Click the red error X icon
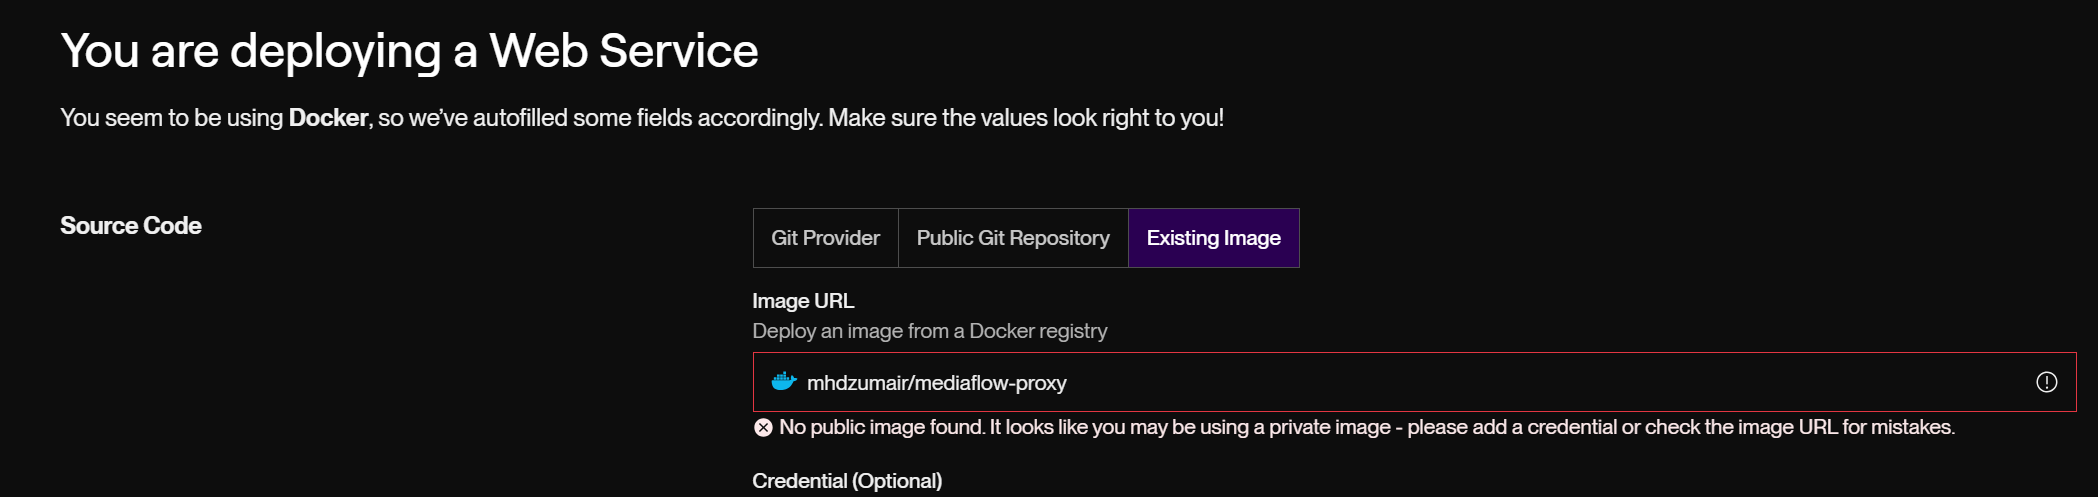Screen dimensions: 2098x497 pos(763,427)
